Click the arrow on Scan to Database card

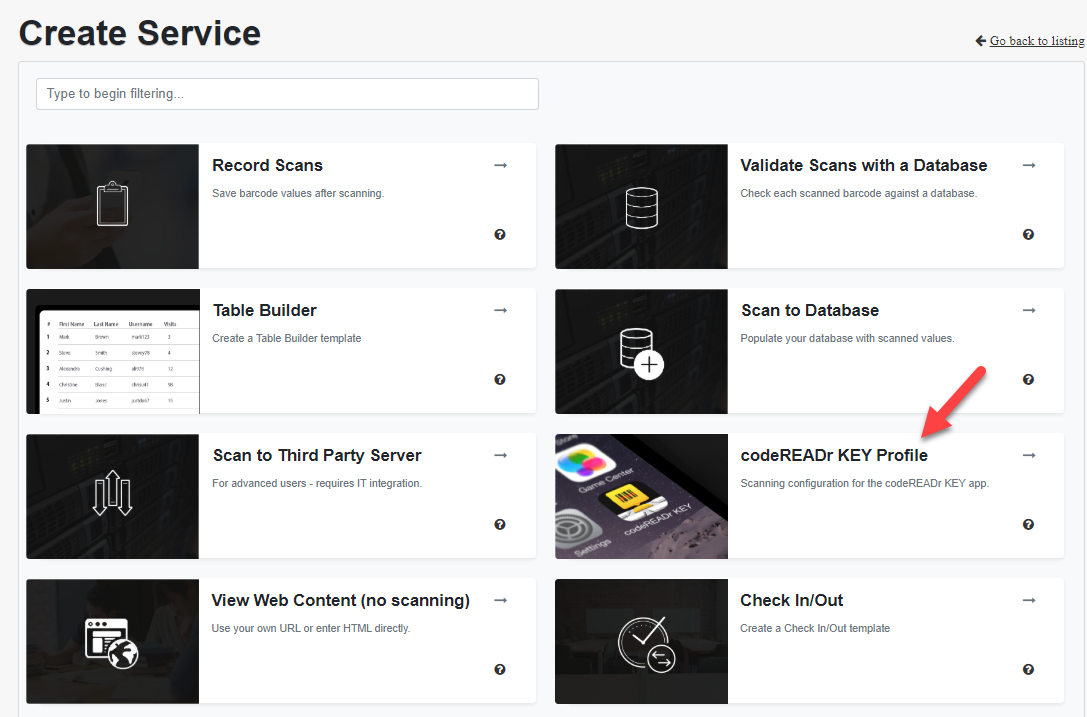pos(1029,310)
